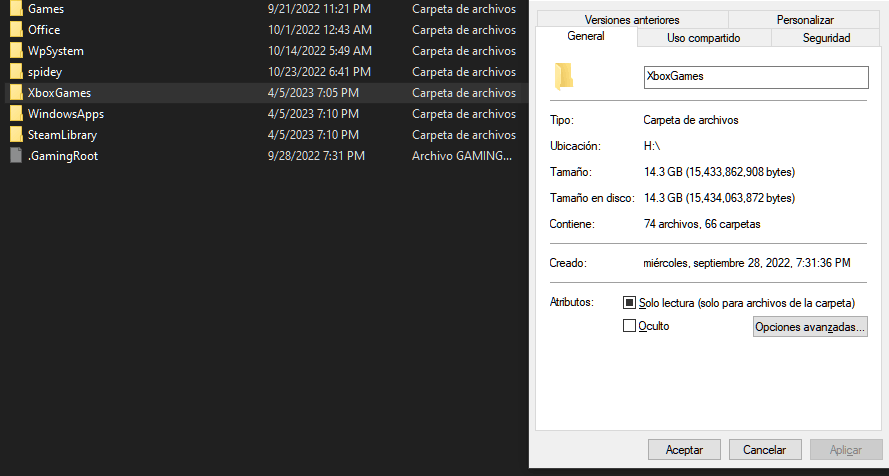
Task: Click date 10/1/2022 12:43 AM
Action: (x=320, y=29)
